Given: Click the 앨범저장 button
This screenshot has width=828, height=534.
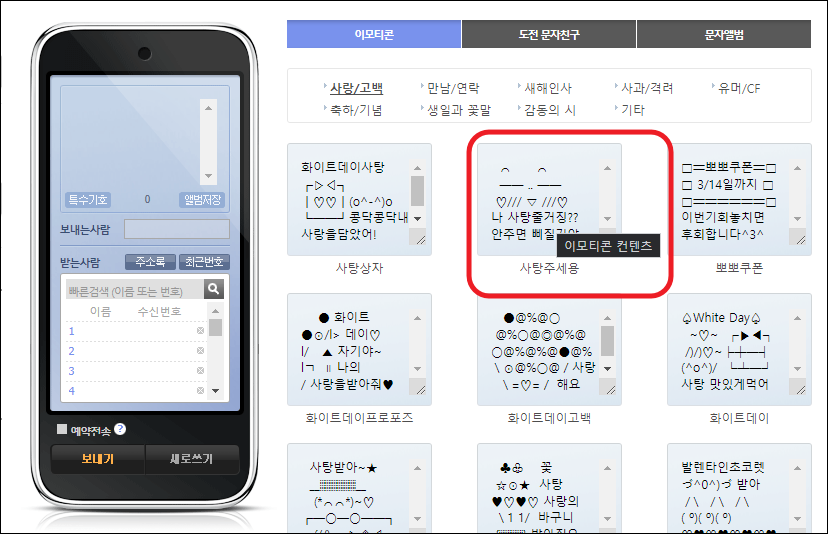Looking at the screenshot, I should pyautogui.click(x=202, y=200).
